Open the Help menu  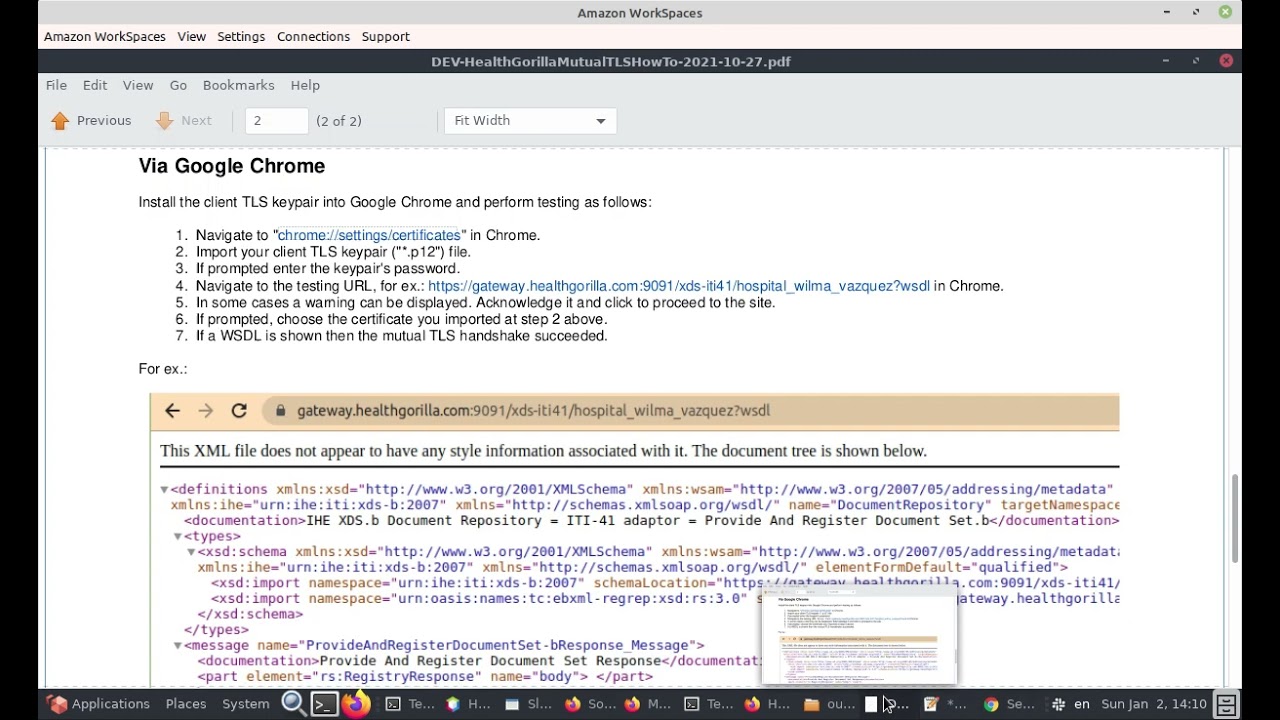[x=305, y=86]
